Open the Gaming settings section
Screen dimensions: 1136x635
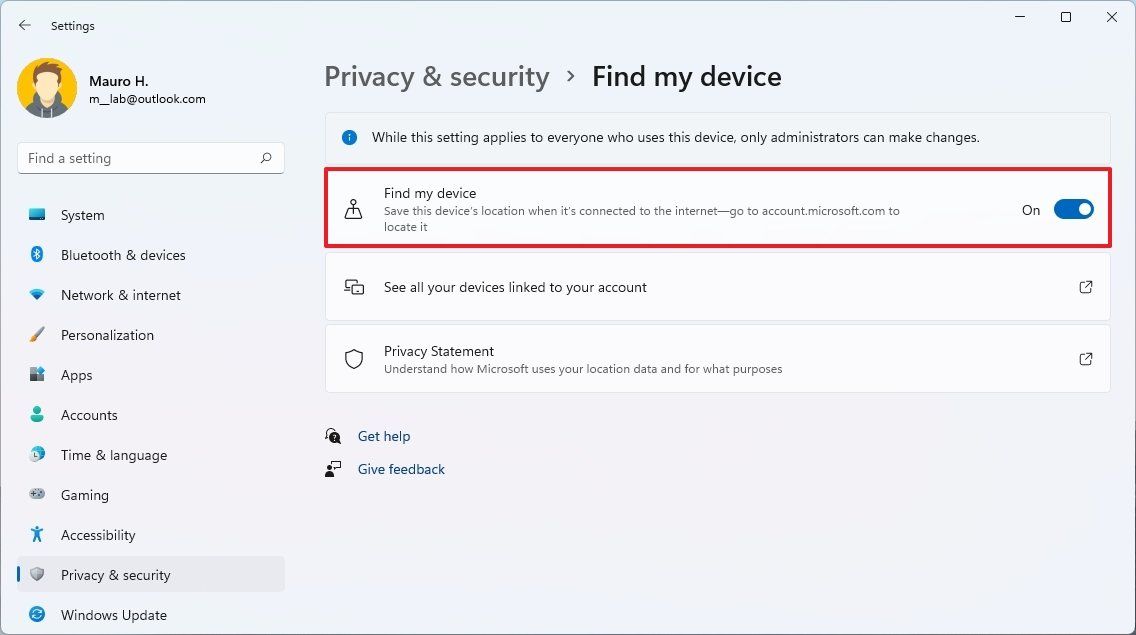tap(85, 494)
